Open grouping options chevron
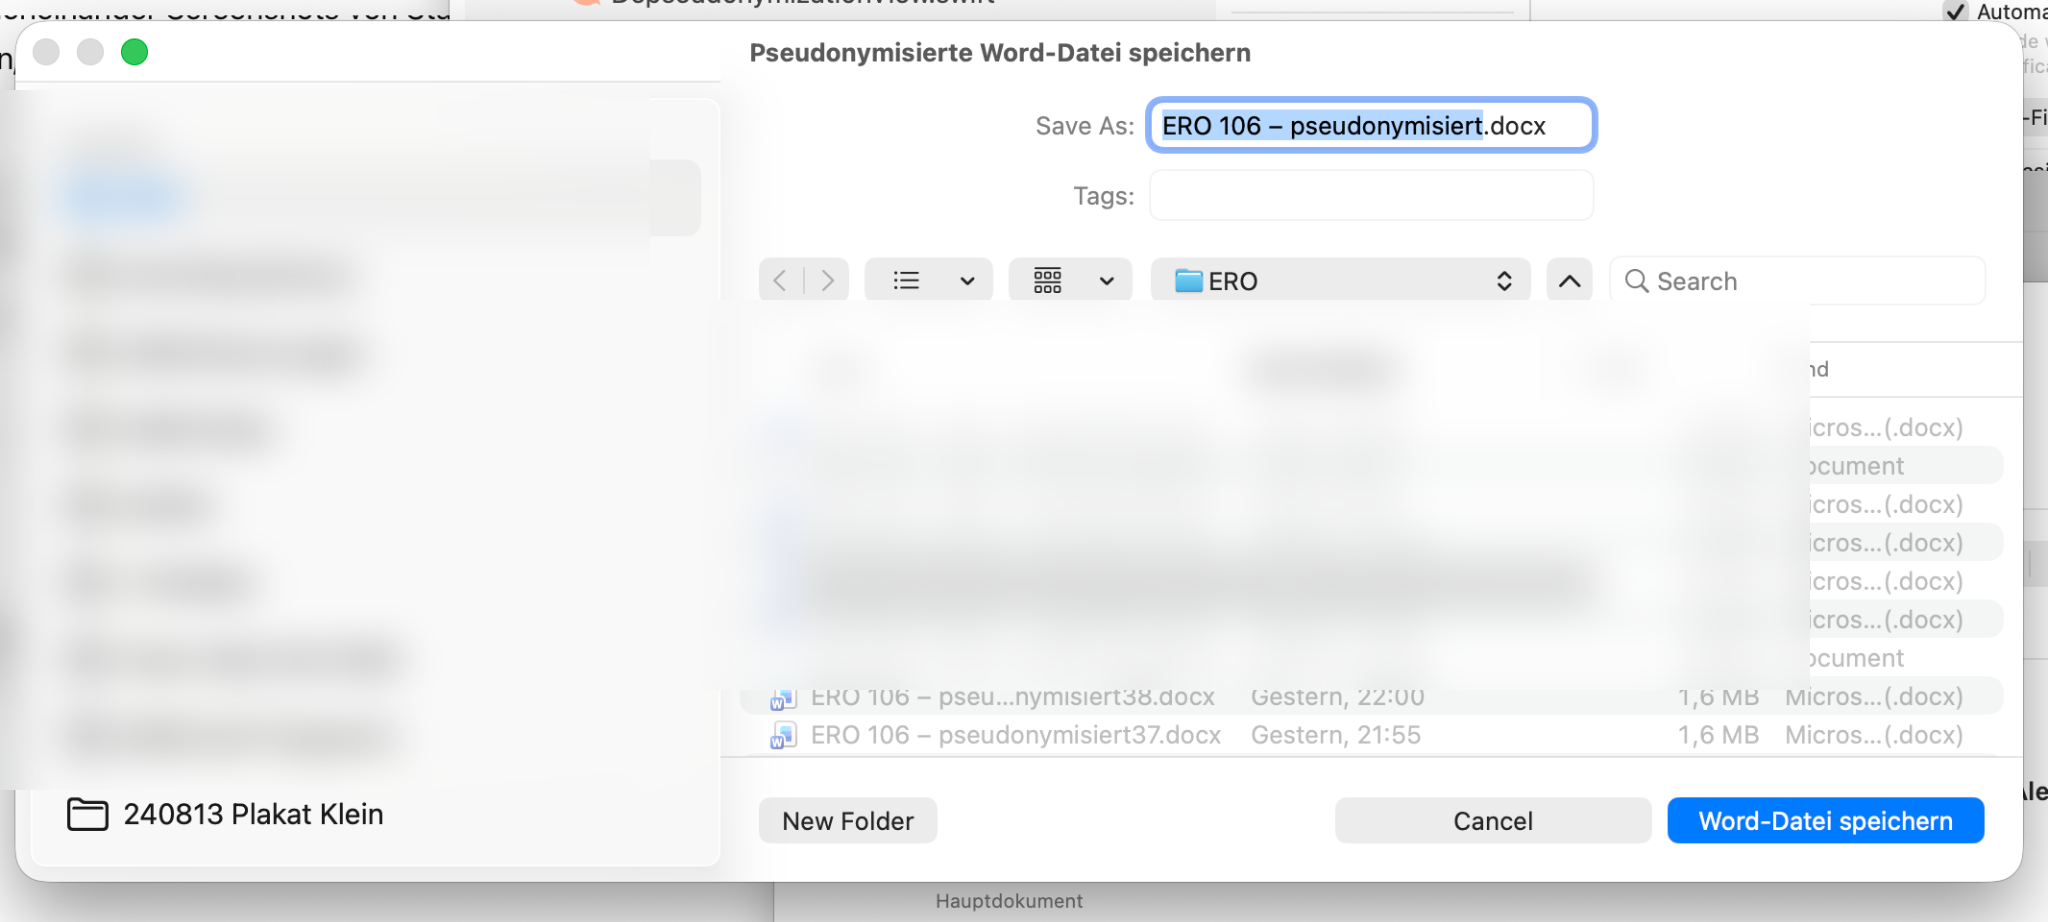This screenshot has height=922, width=2048. [x=1107, y=281]
